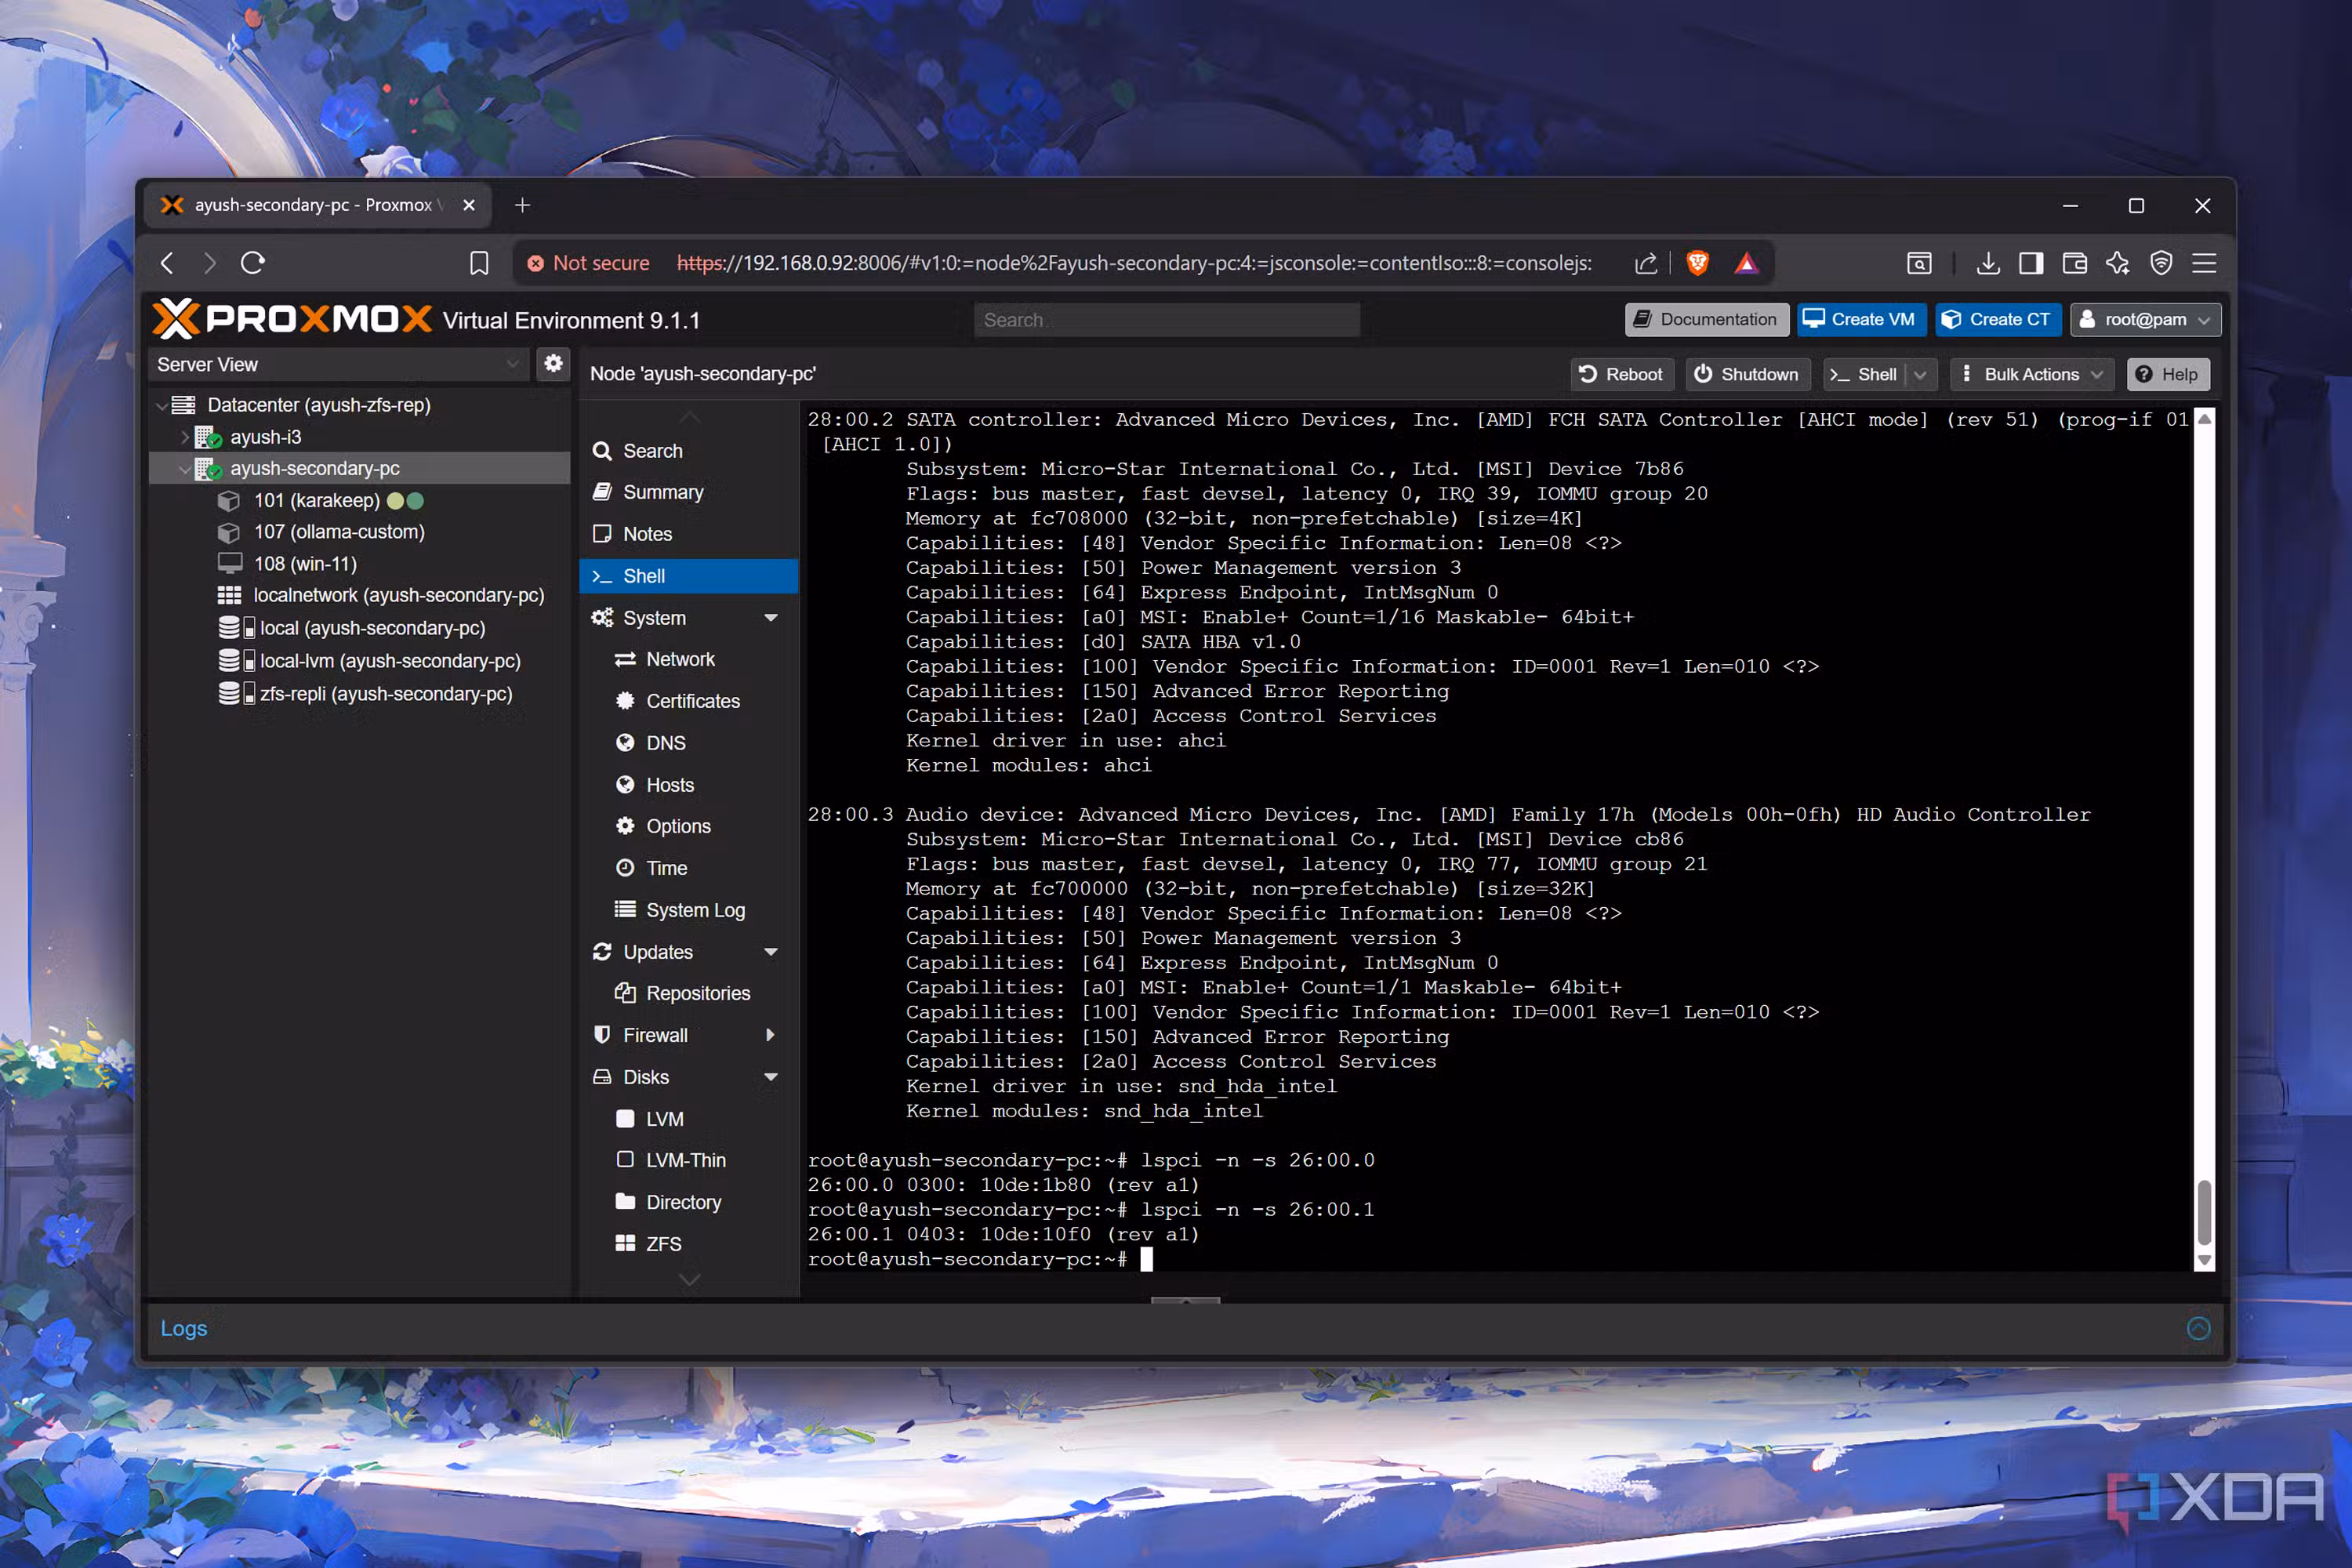Collapse the Datacenter tree node
Viewport: 2352px width, 1568px height.
(161, 405)
